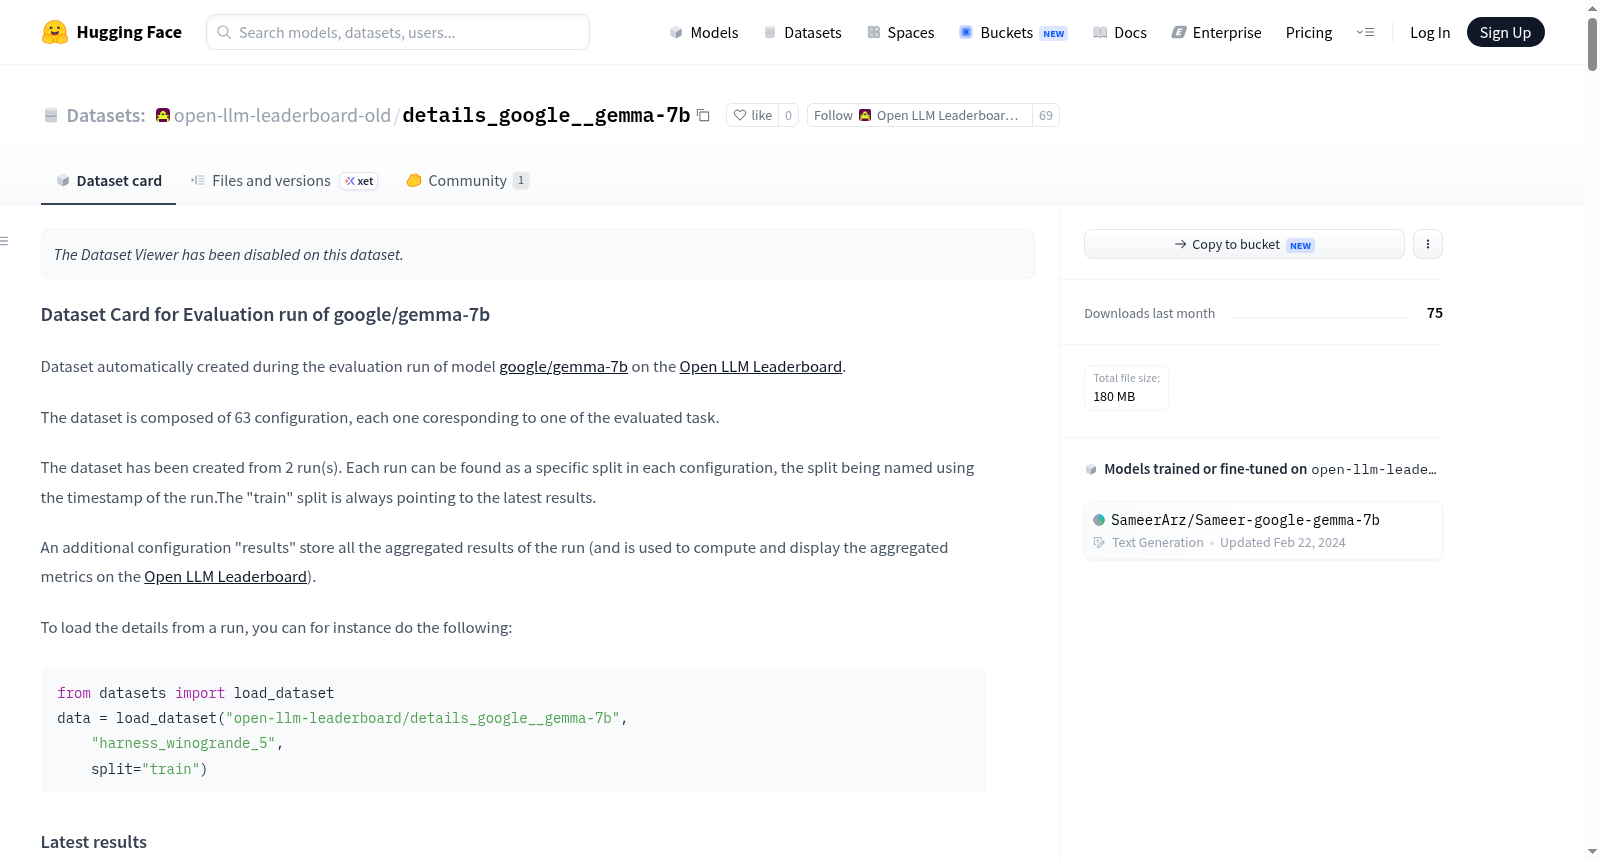
Task: Focus the search models and datasets field
Action: click(x=398, y=32)
